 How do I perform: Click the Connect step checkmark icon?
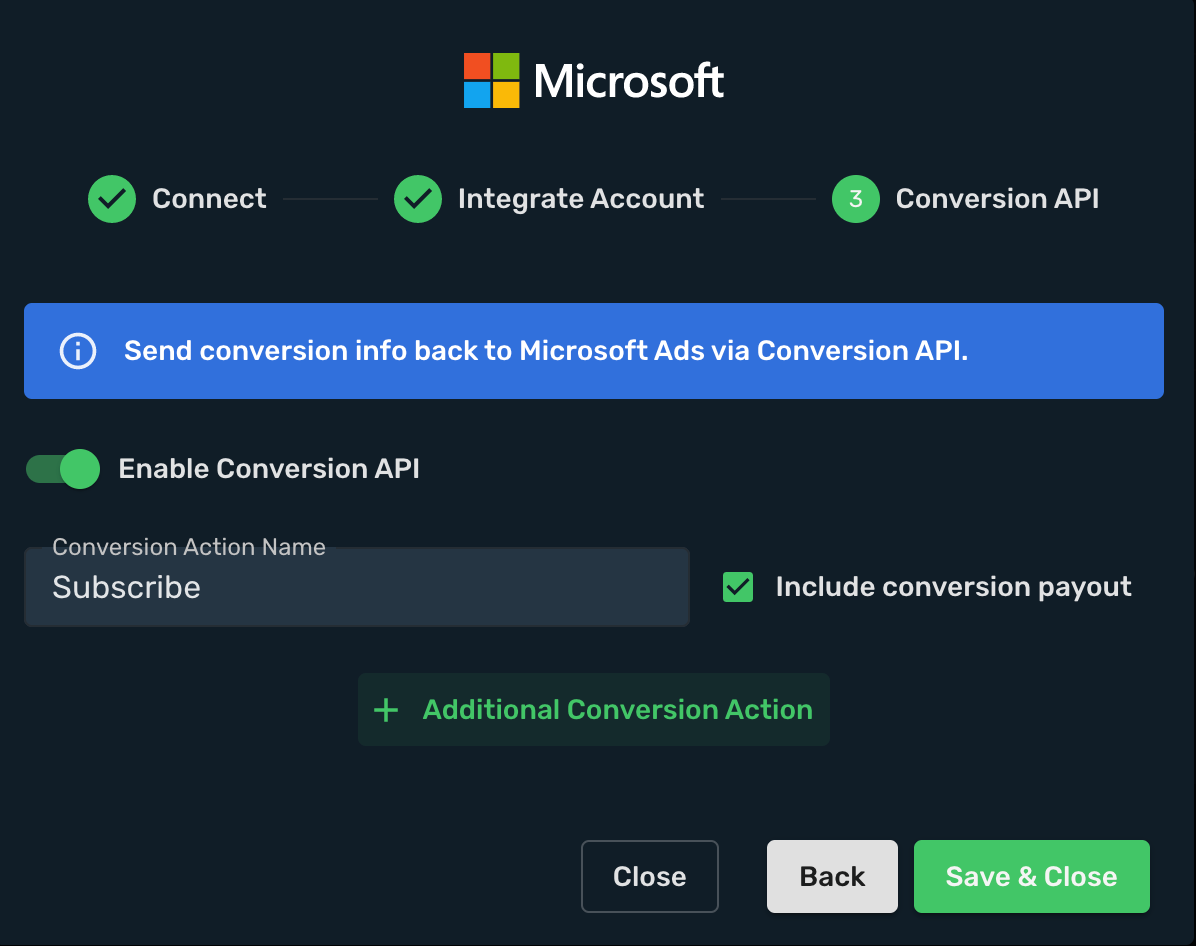112,199
